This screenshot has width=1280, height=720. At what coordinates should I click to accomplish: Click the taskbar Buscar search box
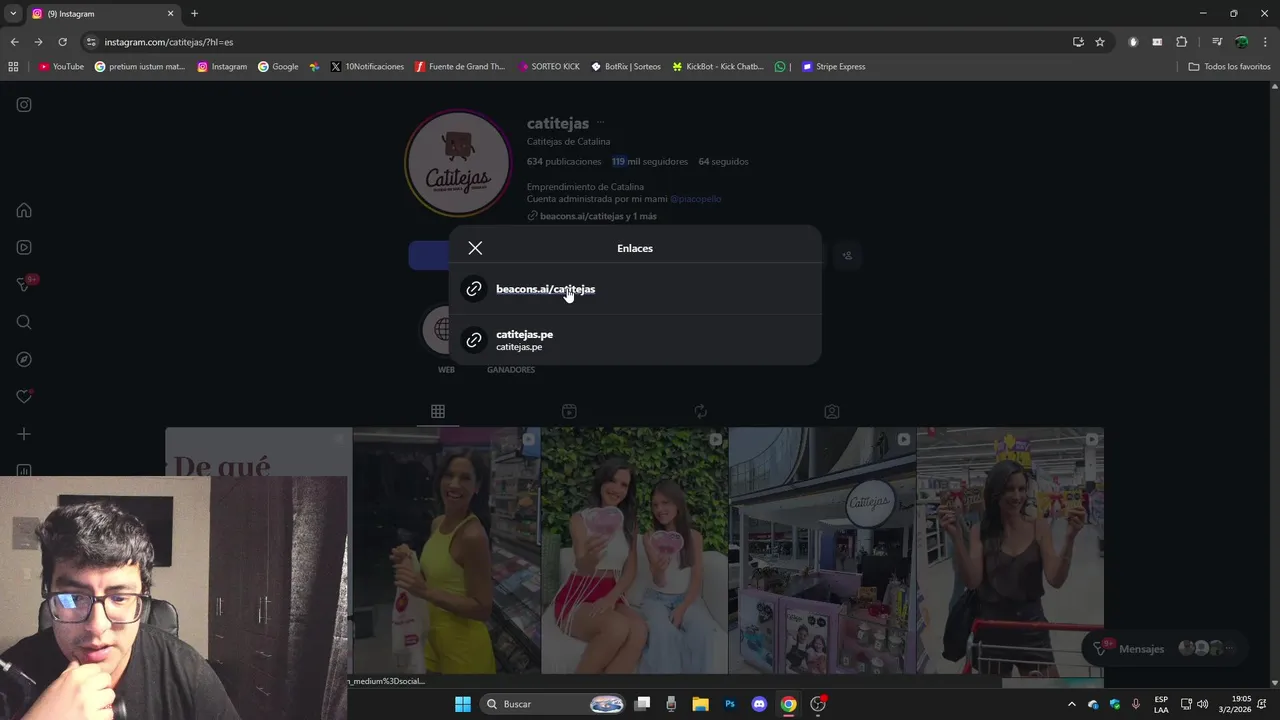click(x=555, y=704)
